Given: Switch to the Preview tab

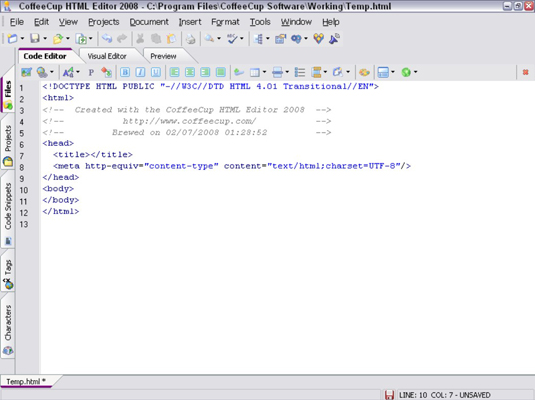Looking at the screenshot, I should click(x=163, y=56).
